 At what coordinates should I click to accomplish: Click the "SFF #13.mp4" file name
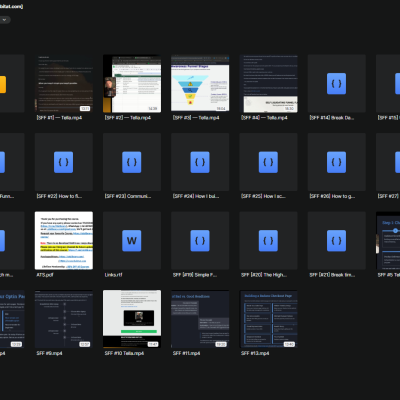tap(255, 353)
